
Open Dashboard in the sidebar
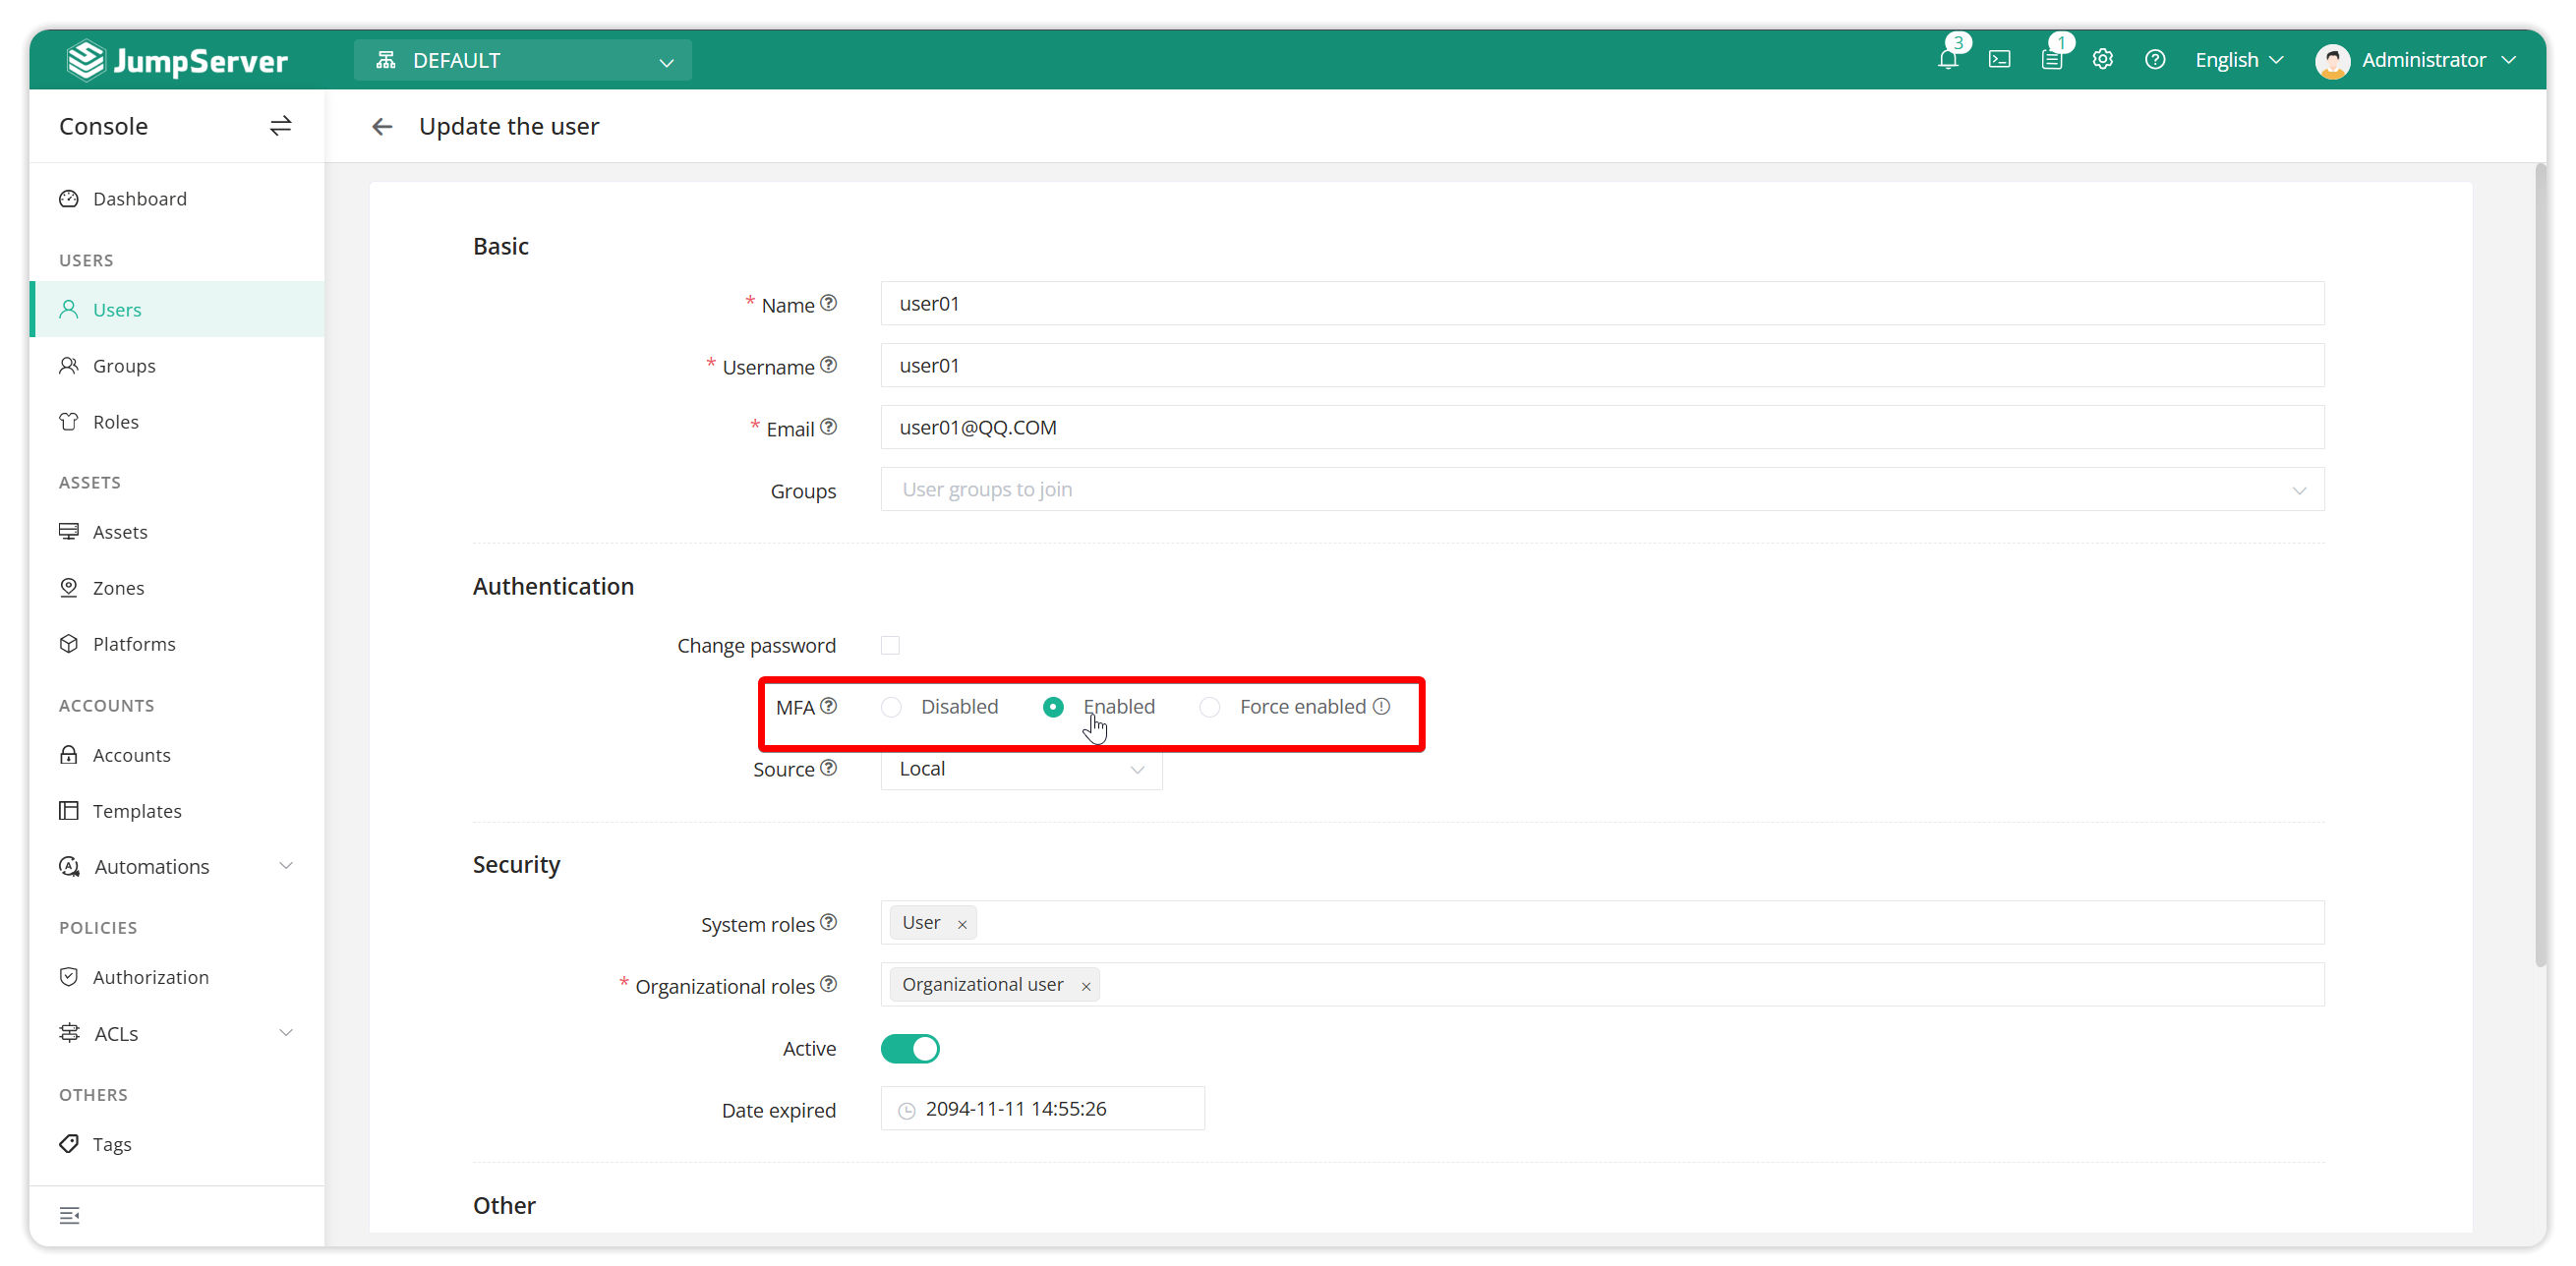coord(177,198)
